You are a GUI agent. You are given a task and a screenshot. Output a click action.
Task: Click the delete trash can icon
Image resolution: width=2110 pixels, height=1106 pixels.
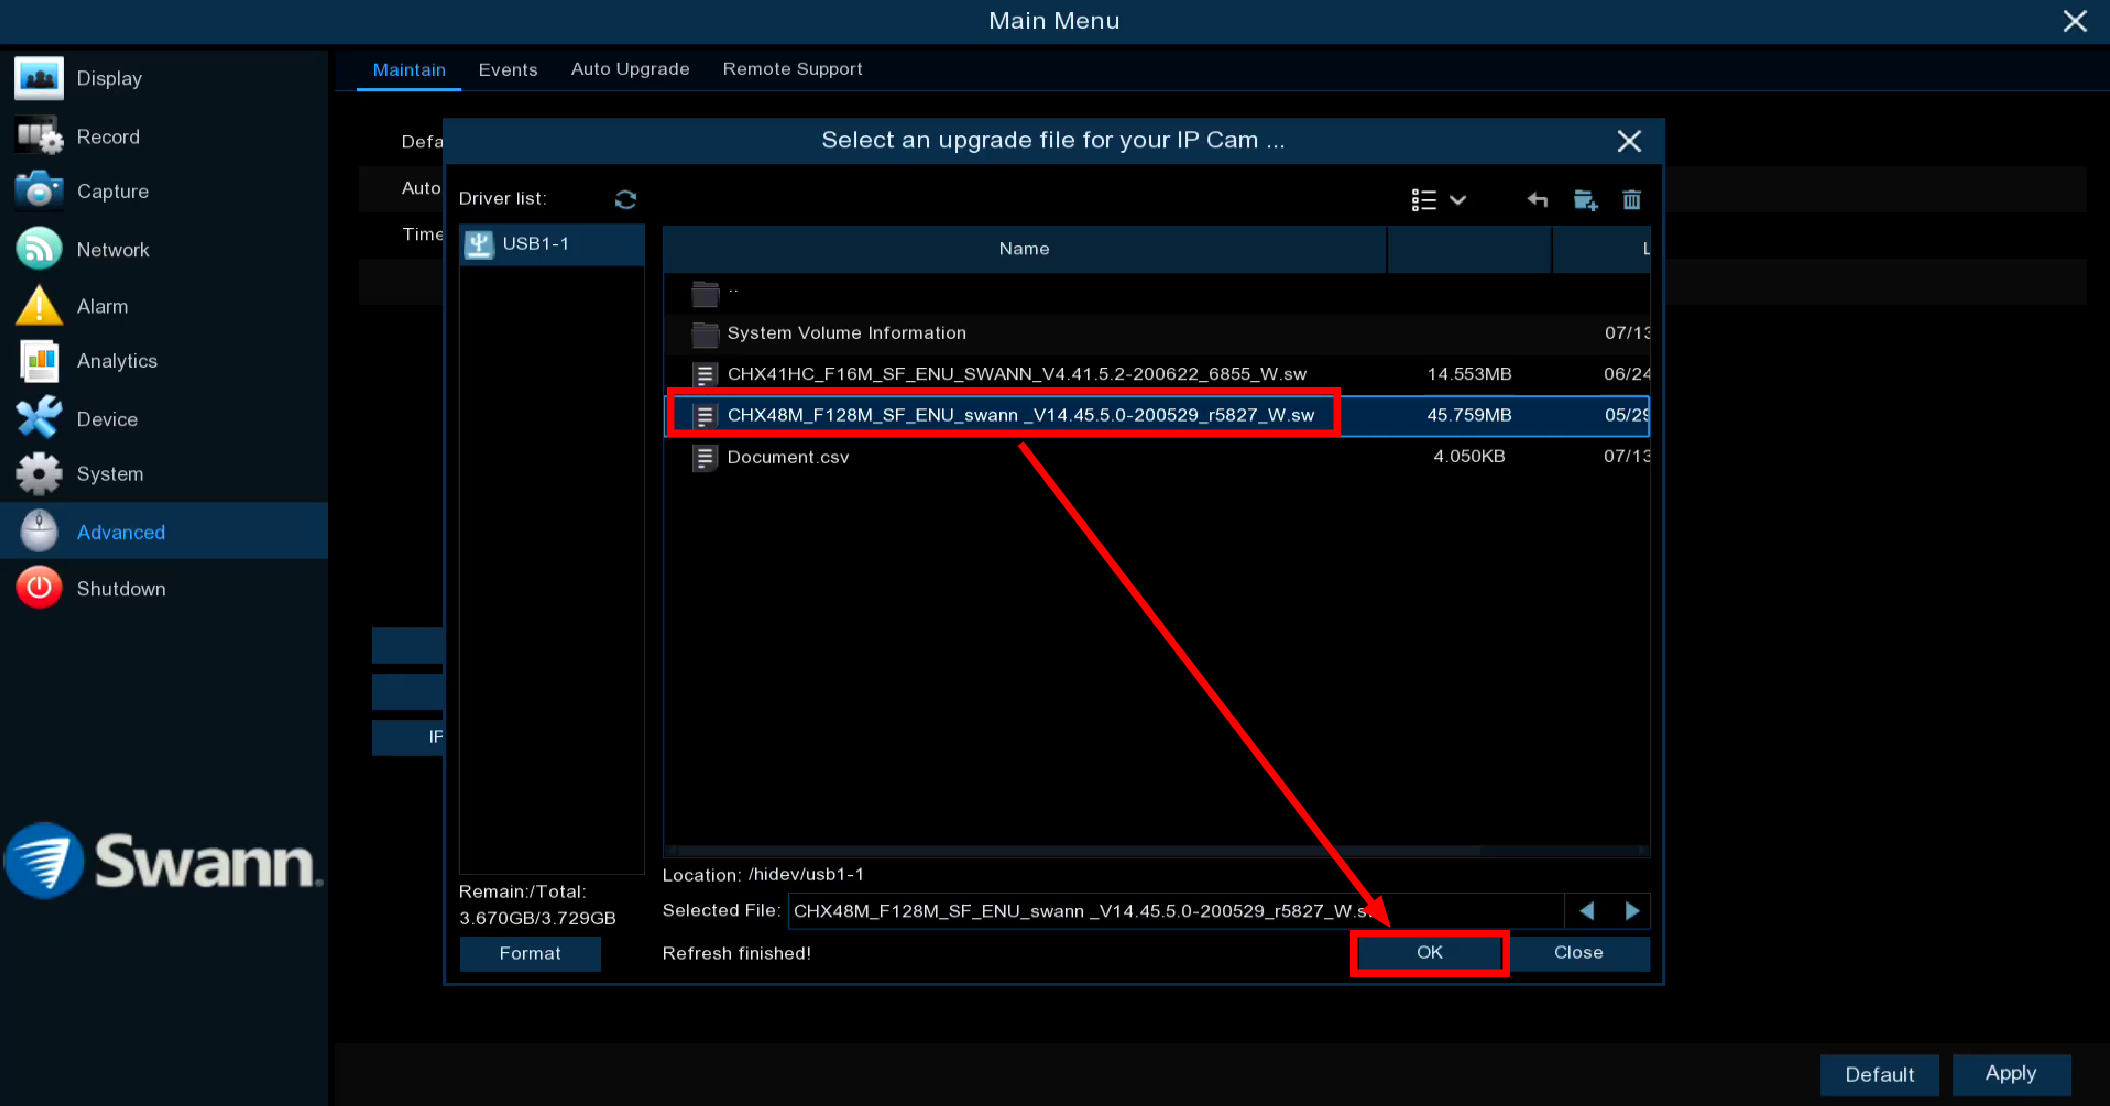point(1631,200)
